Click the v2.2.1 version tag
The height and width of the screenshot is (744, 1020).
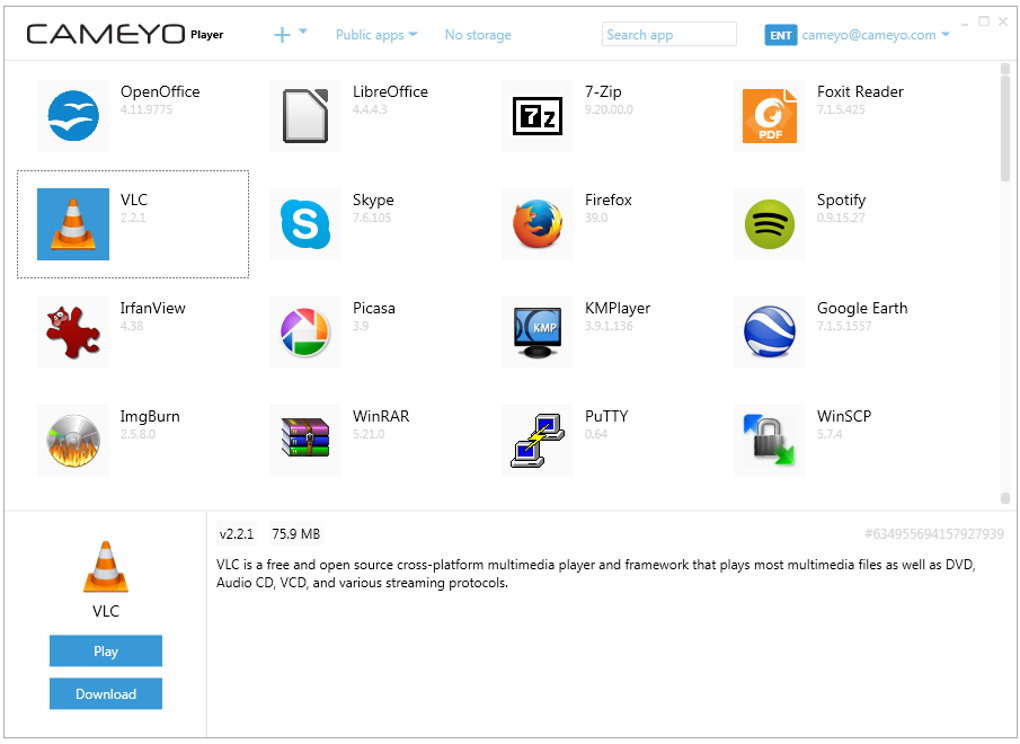[237, 534]
